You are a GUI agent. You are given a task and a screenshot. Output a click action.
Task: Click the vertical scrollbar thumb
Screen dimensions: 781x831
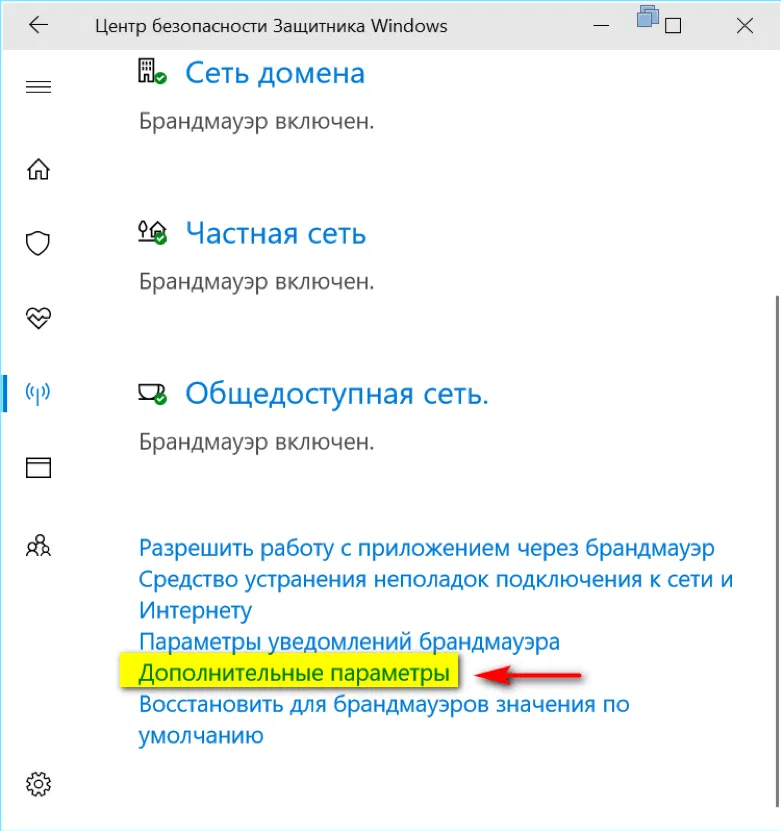777,551
